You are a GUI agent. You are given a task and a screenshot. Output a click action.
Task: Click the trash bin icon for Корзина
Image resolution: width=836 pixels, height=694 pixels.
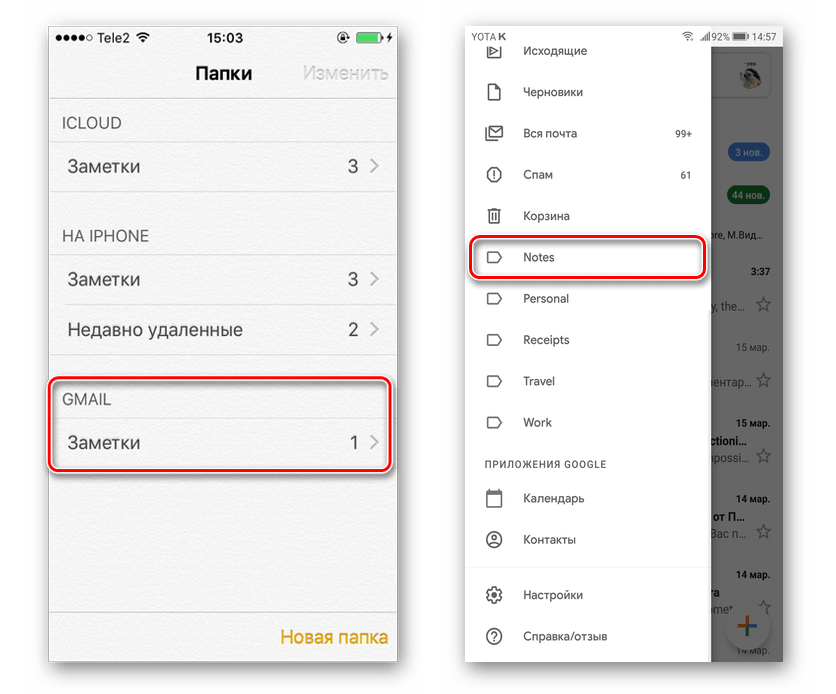[x=494, y=216]
